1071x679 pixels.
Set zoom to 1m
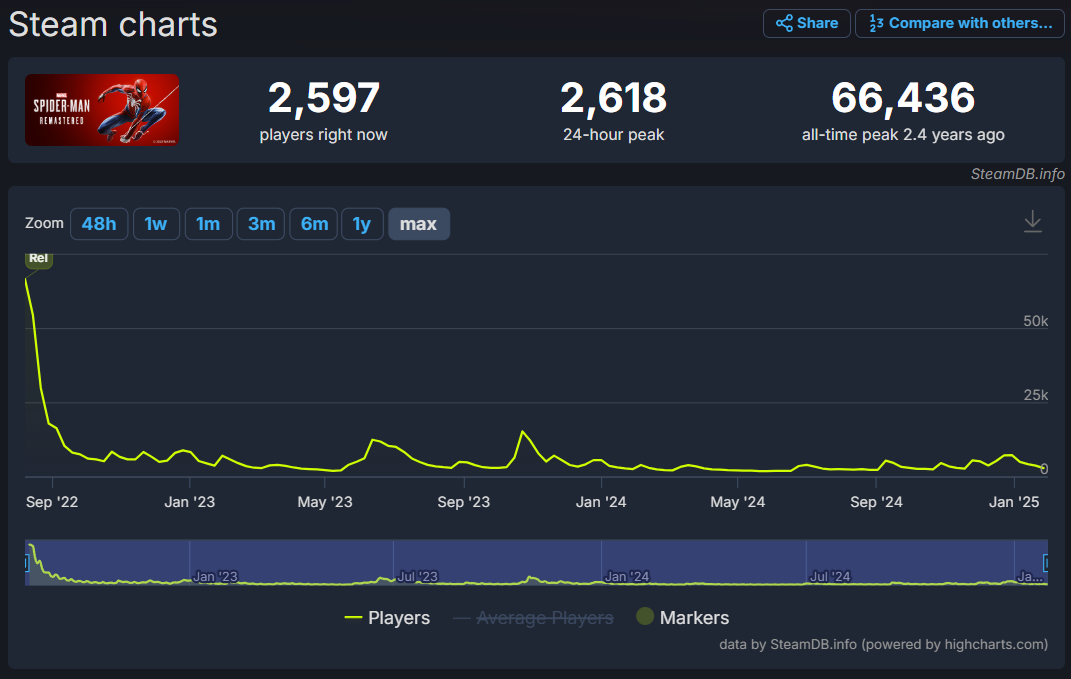(208, 224)
